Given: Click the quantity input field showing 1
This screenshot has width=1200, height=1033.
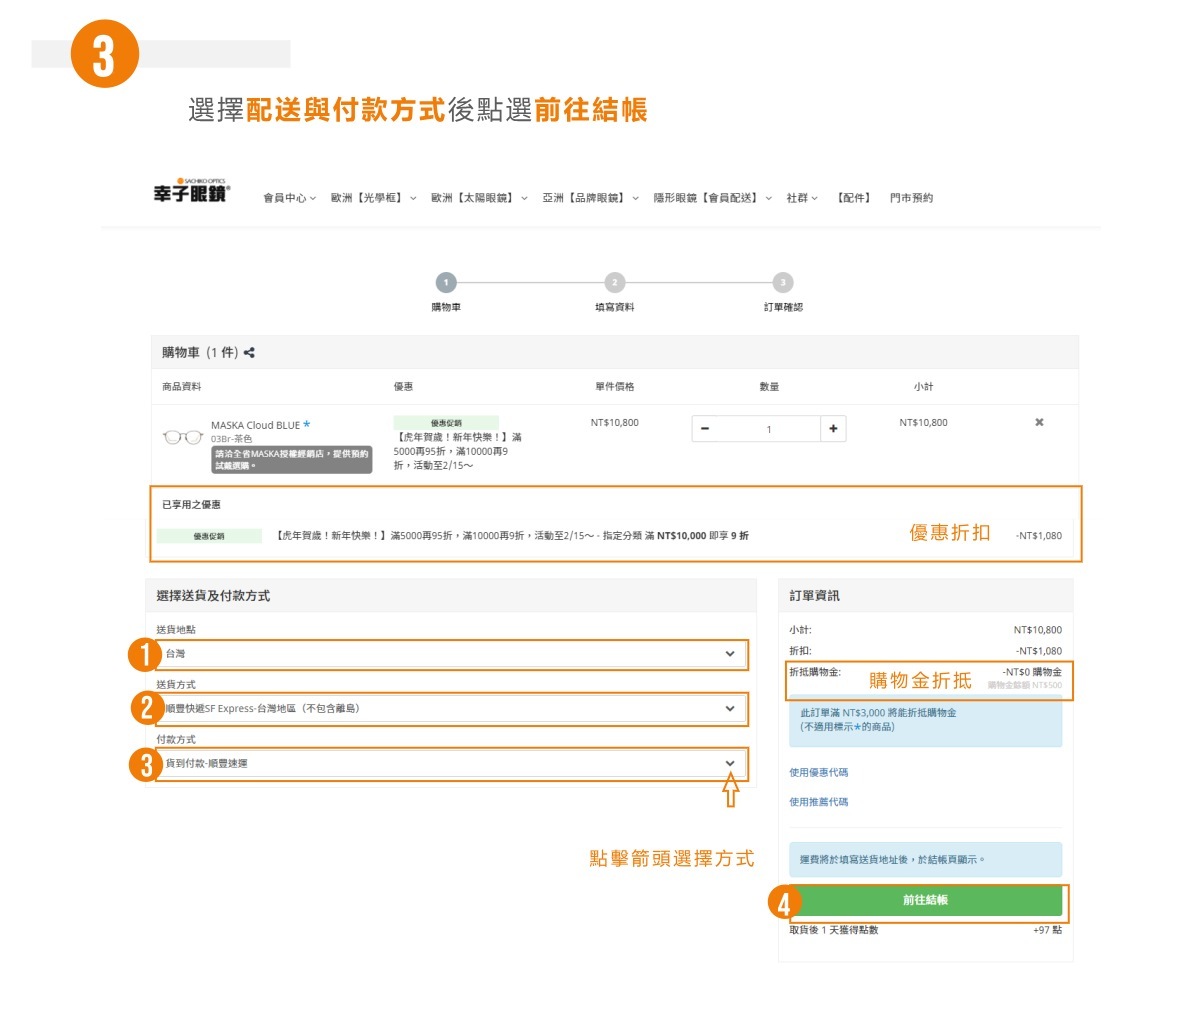Looking at the screenshot, I should click(x=770, y=428).
